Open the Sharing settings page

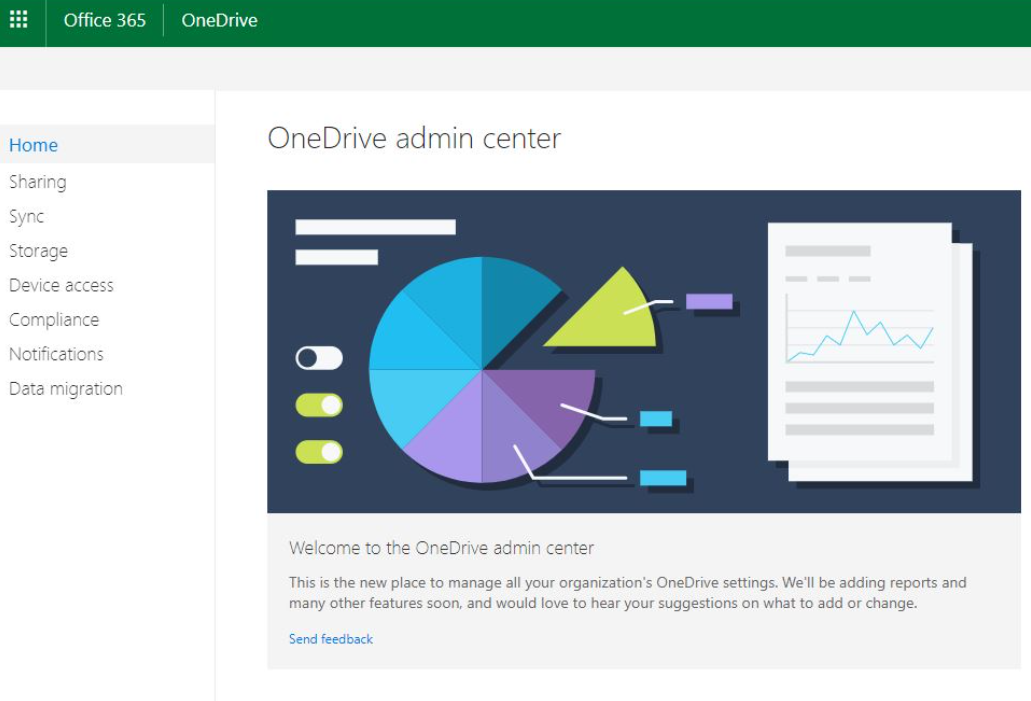(37, 181)
